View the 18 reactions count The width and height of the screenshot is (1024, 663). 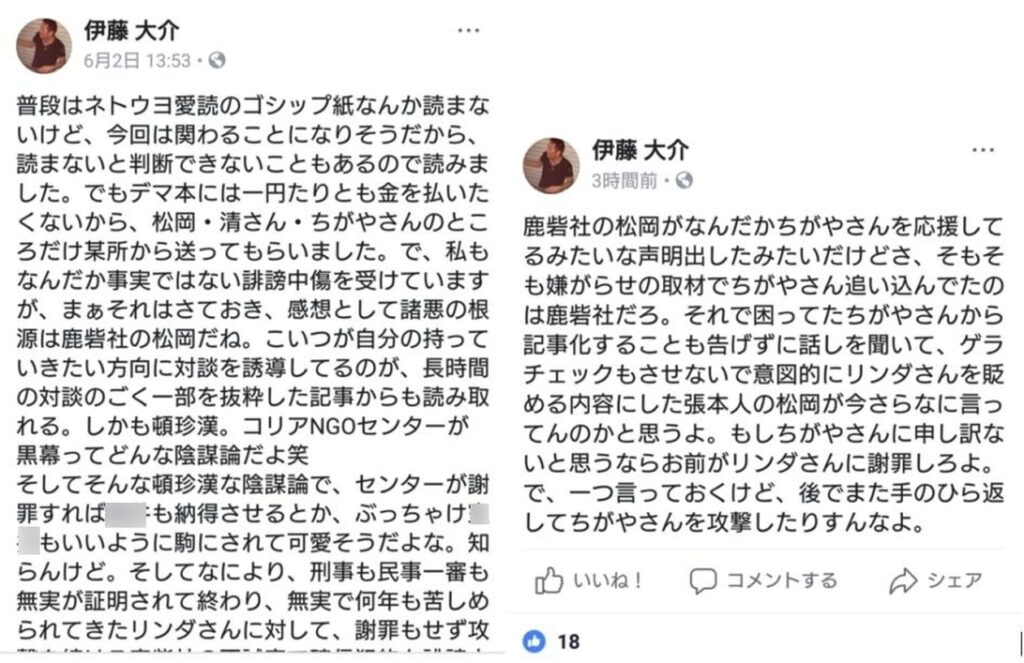coord(569,641)
